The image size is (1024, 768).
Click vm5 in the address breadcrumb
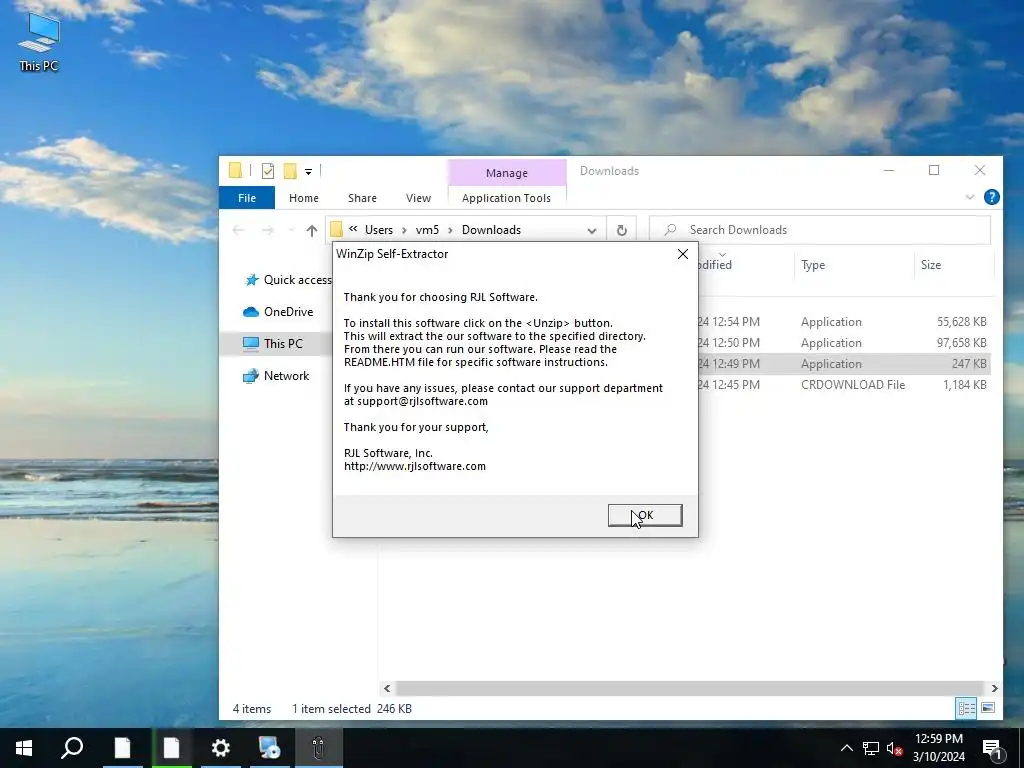coord(427,230)
